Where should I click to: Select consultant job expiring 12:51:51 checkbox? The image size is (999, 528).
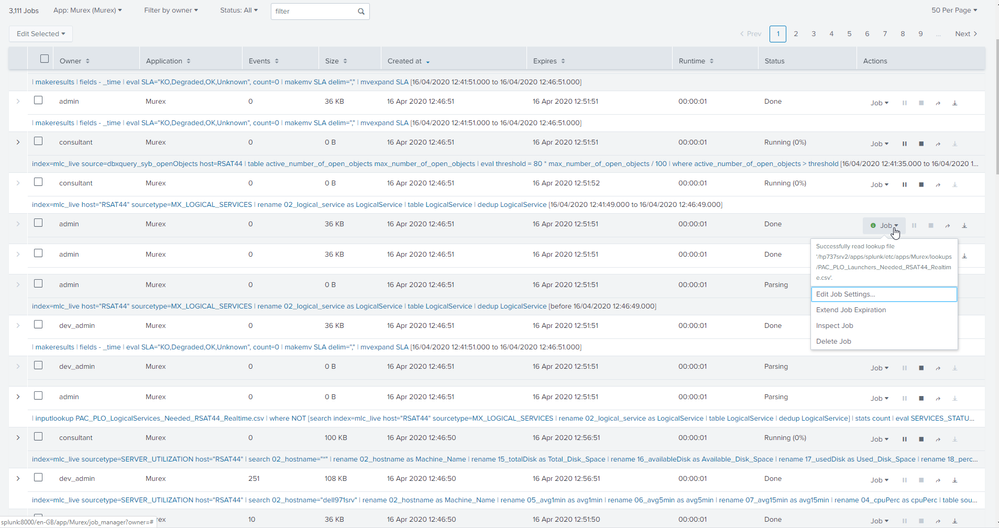38,141
